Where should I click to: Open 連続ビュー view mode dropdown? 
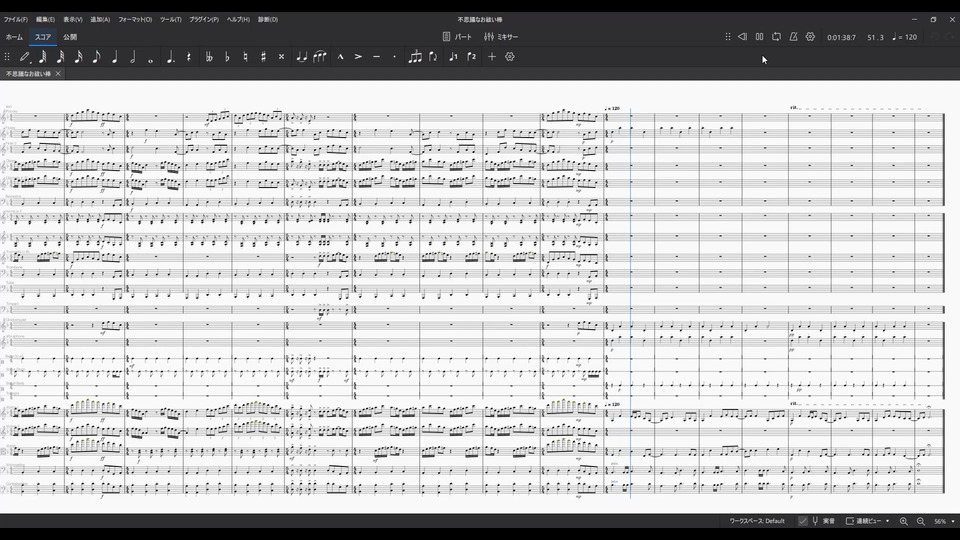pos(868,521)
